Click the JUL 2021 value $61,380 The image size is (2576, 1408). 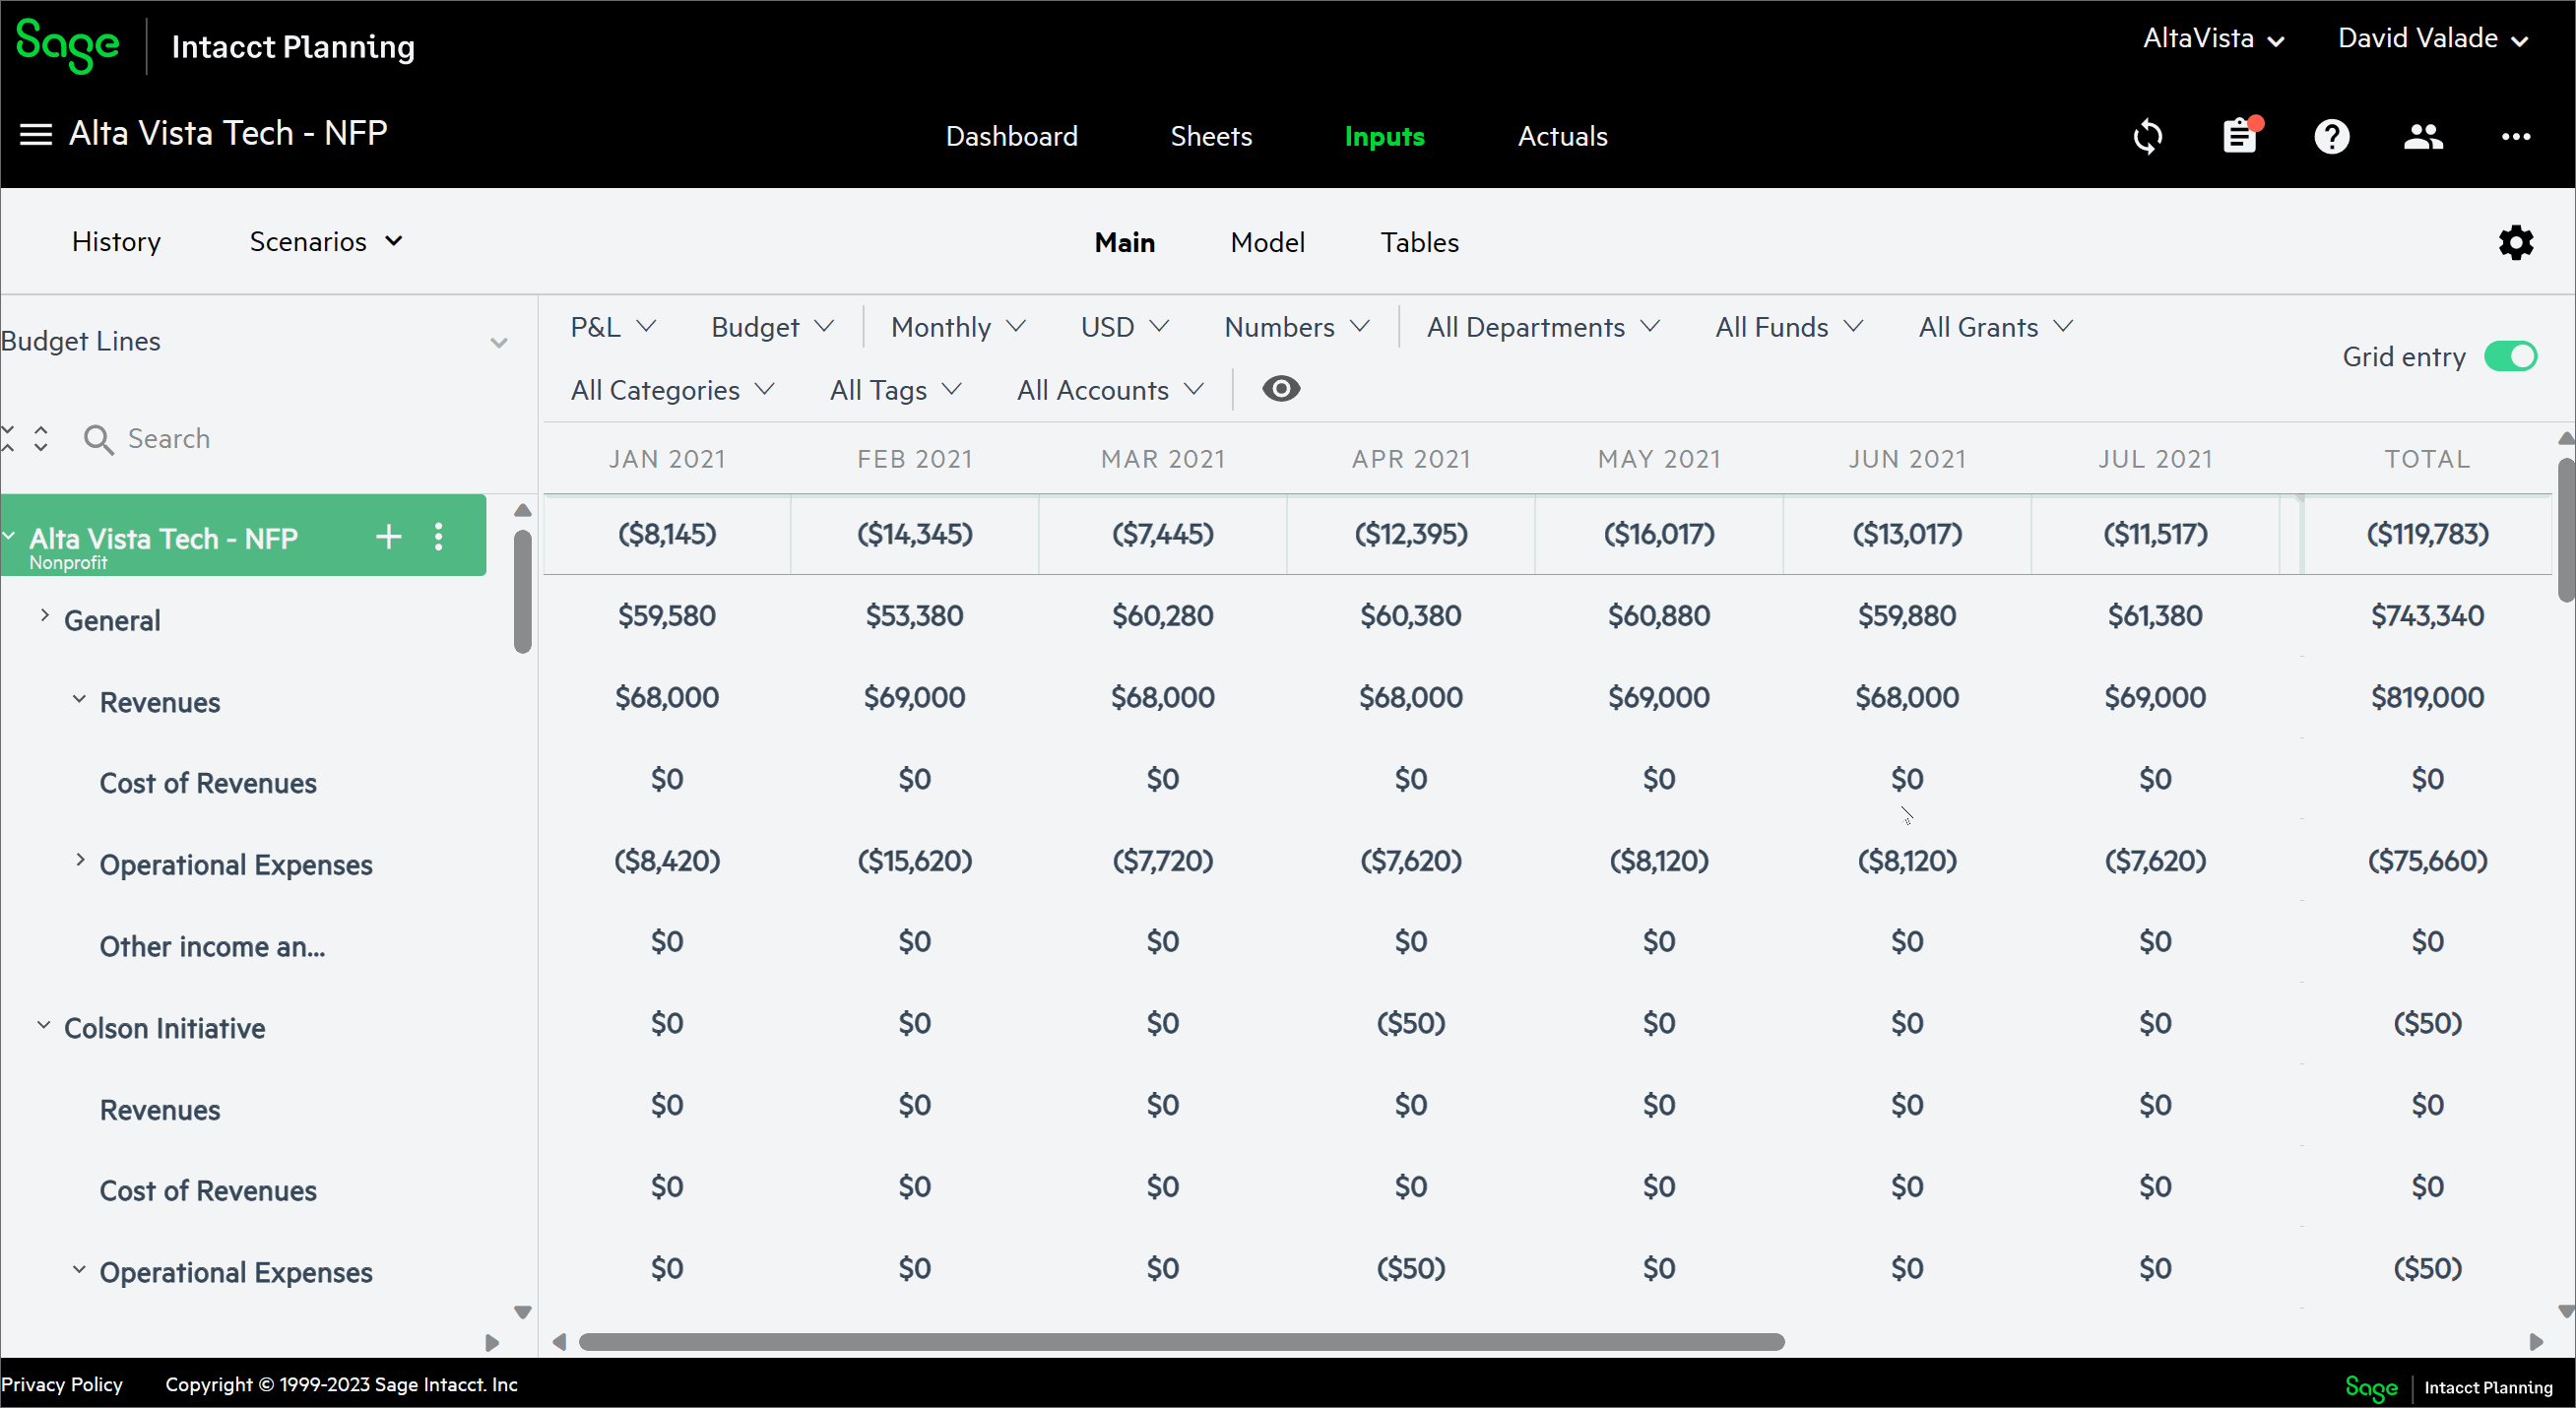(x=2155, y=615)
